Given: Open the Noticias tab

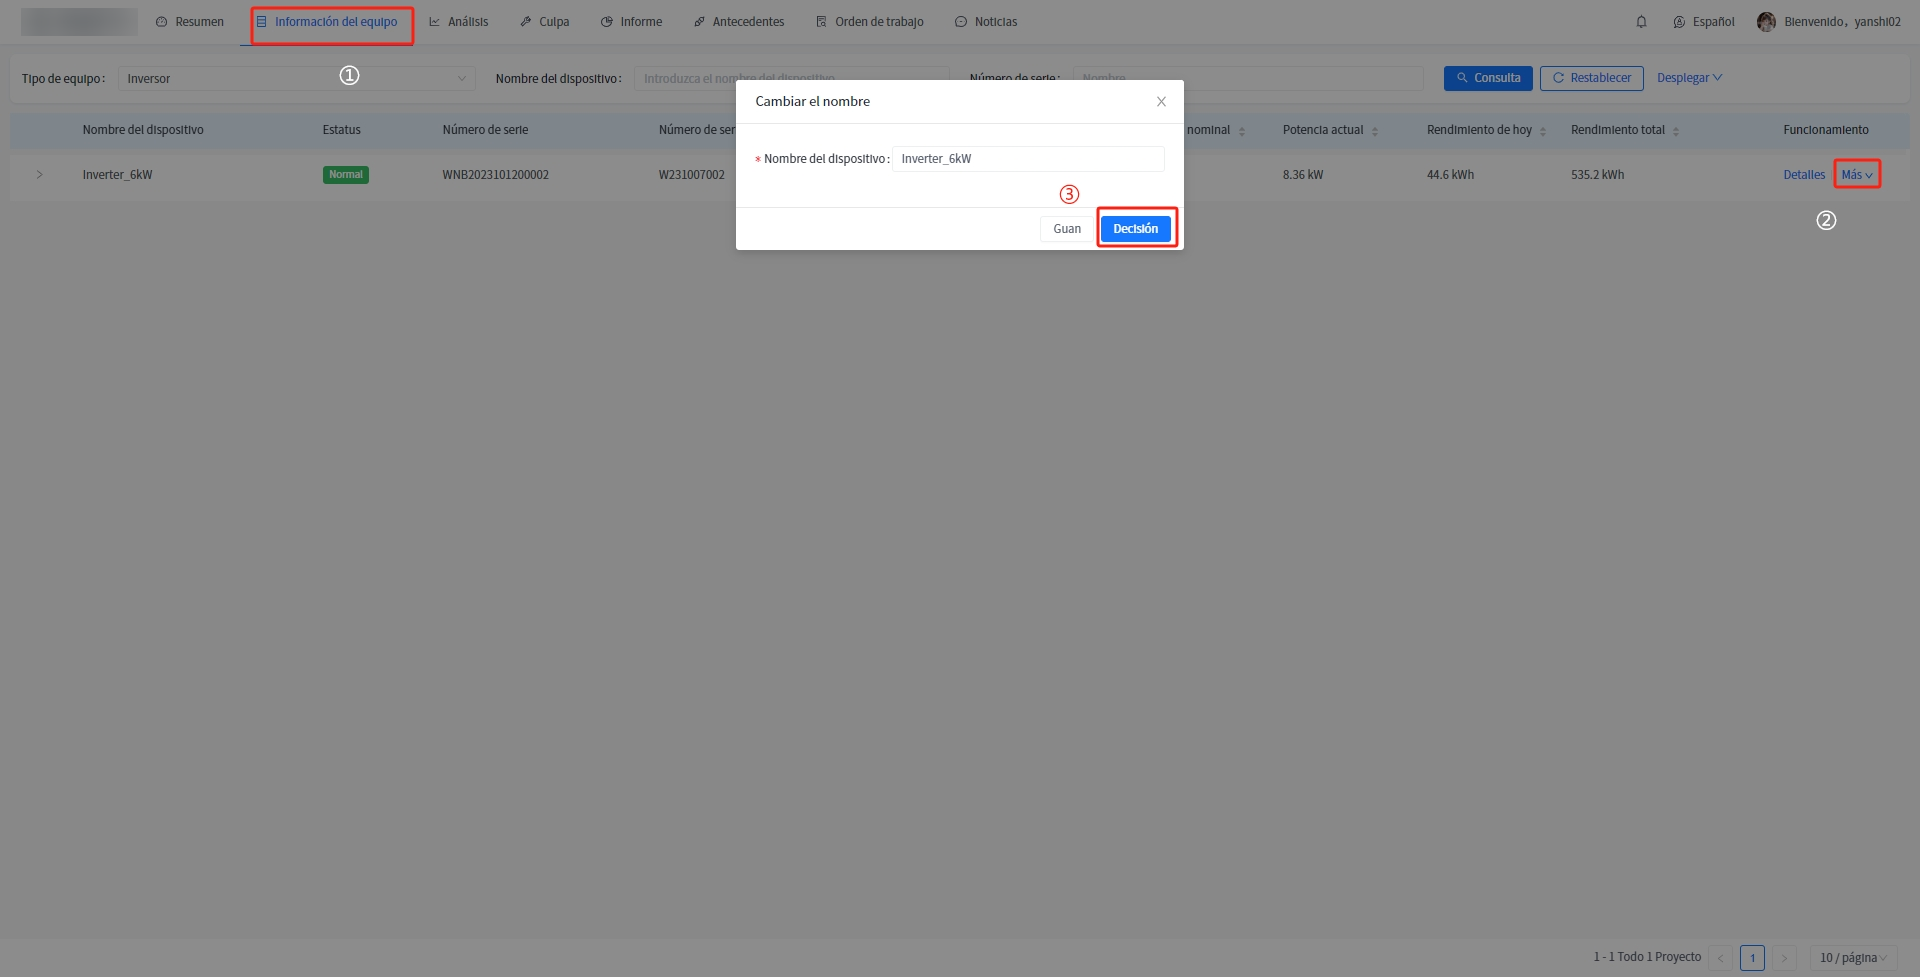Looking at the screenshot, I should click(x=986, y=22).
